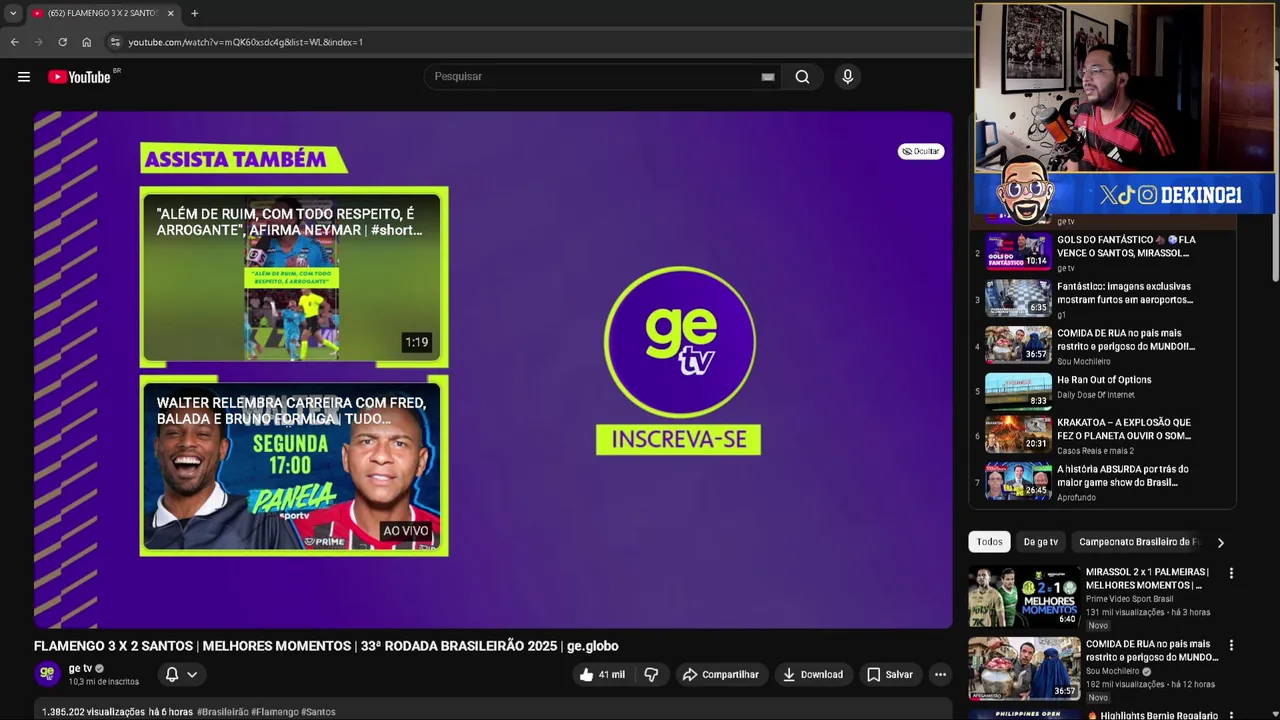Click the INSCREVA-SE subscribe banner
Viewport: 1280px width, 720px height.
pyautogui.click(x=678, y=440)
